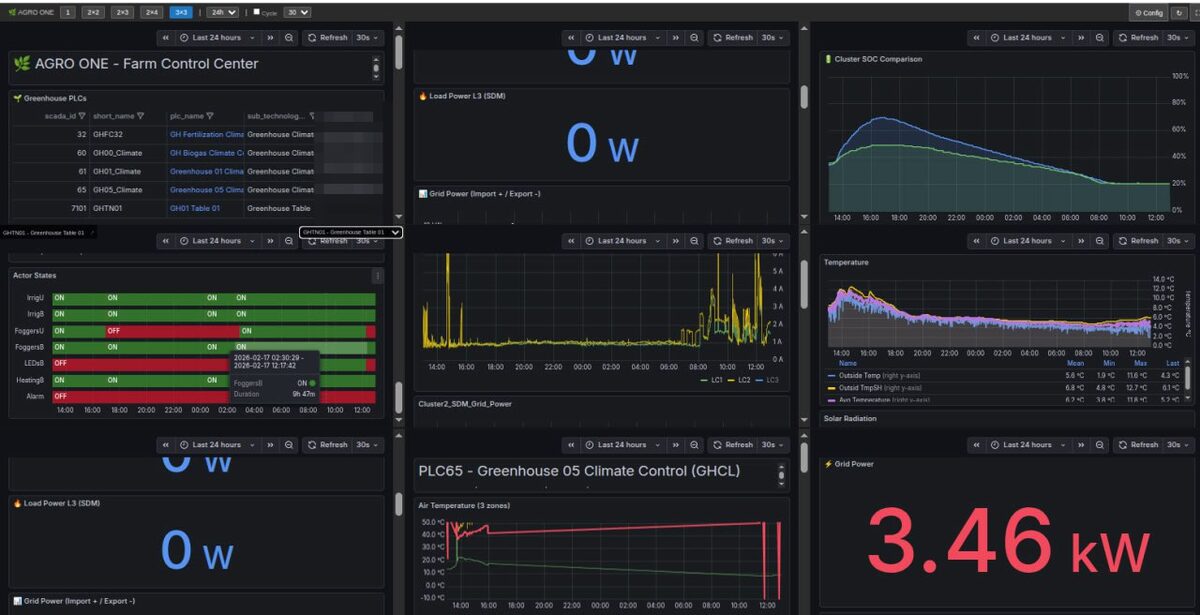Zoom out time range above Actor States panel
Screen dimensions: 1200x615
289,241
